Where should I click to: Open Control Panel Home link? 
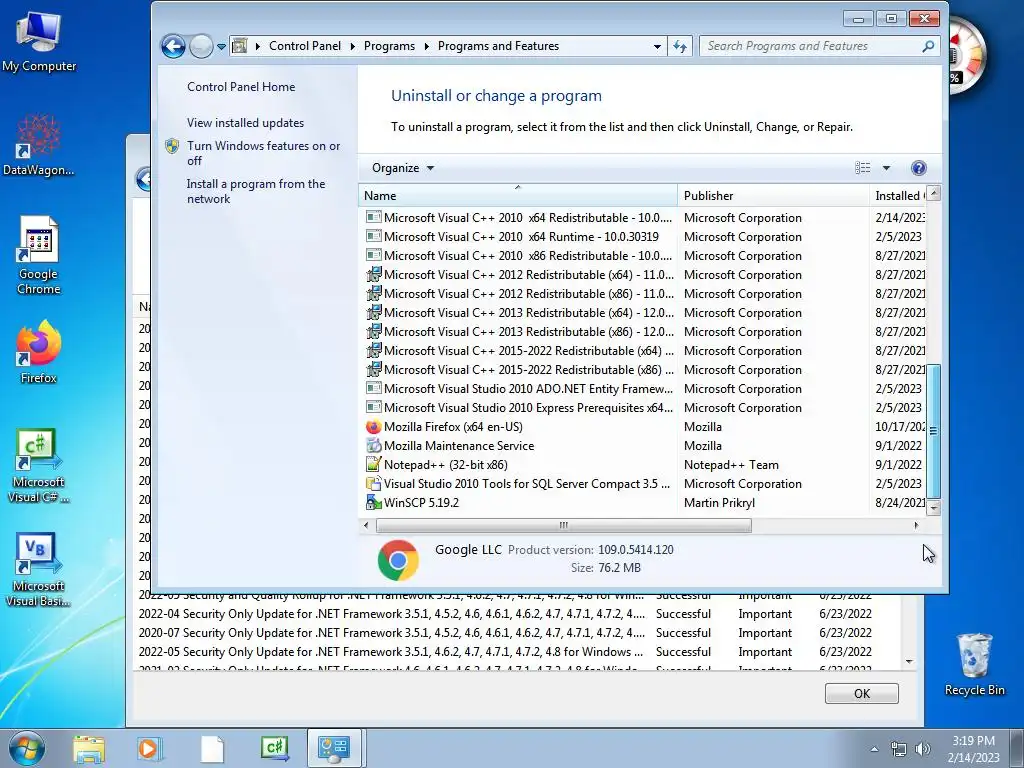(241, 87)
